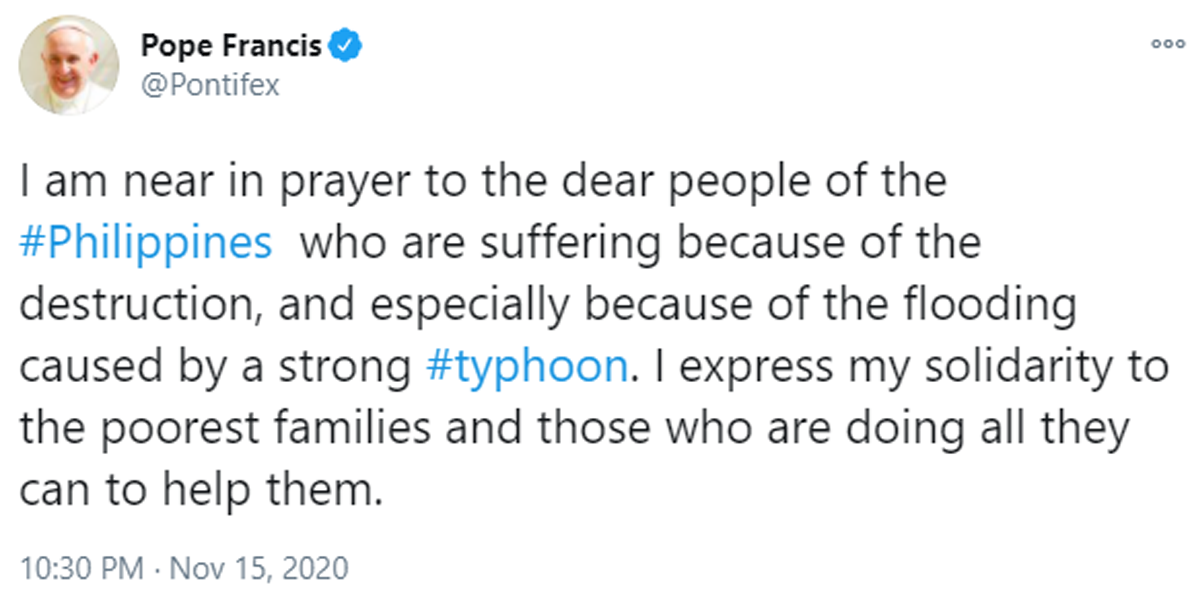Open Pope Francis's profile avatar
The width and height of the screenshot is (1200, 600).
[70, 66]
